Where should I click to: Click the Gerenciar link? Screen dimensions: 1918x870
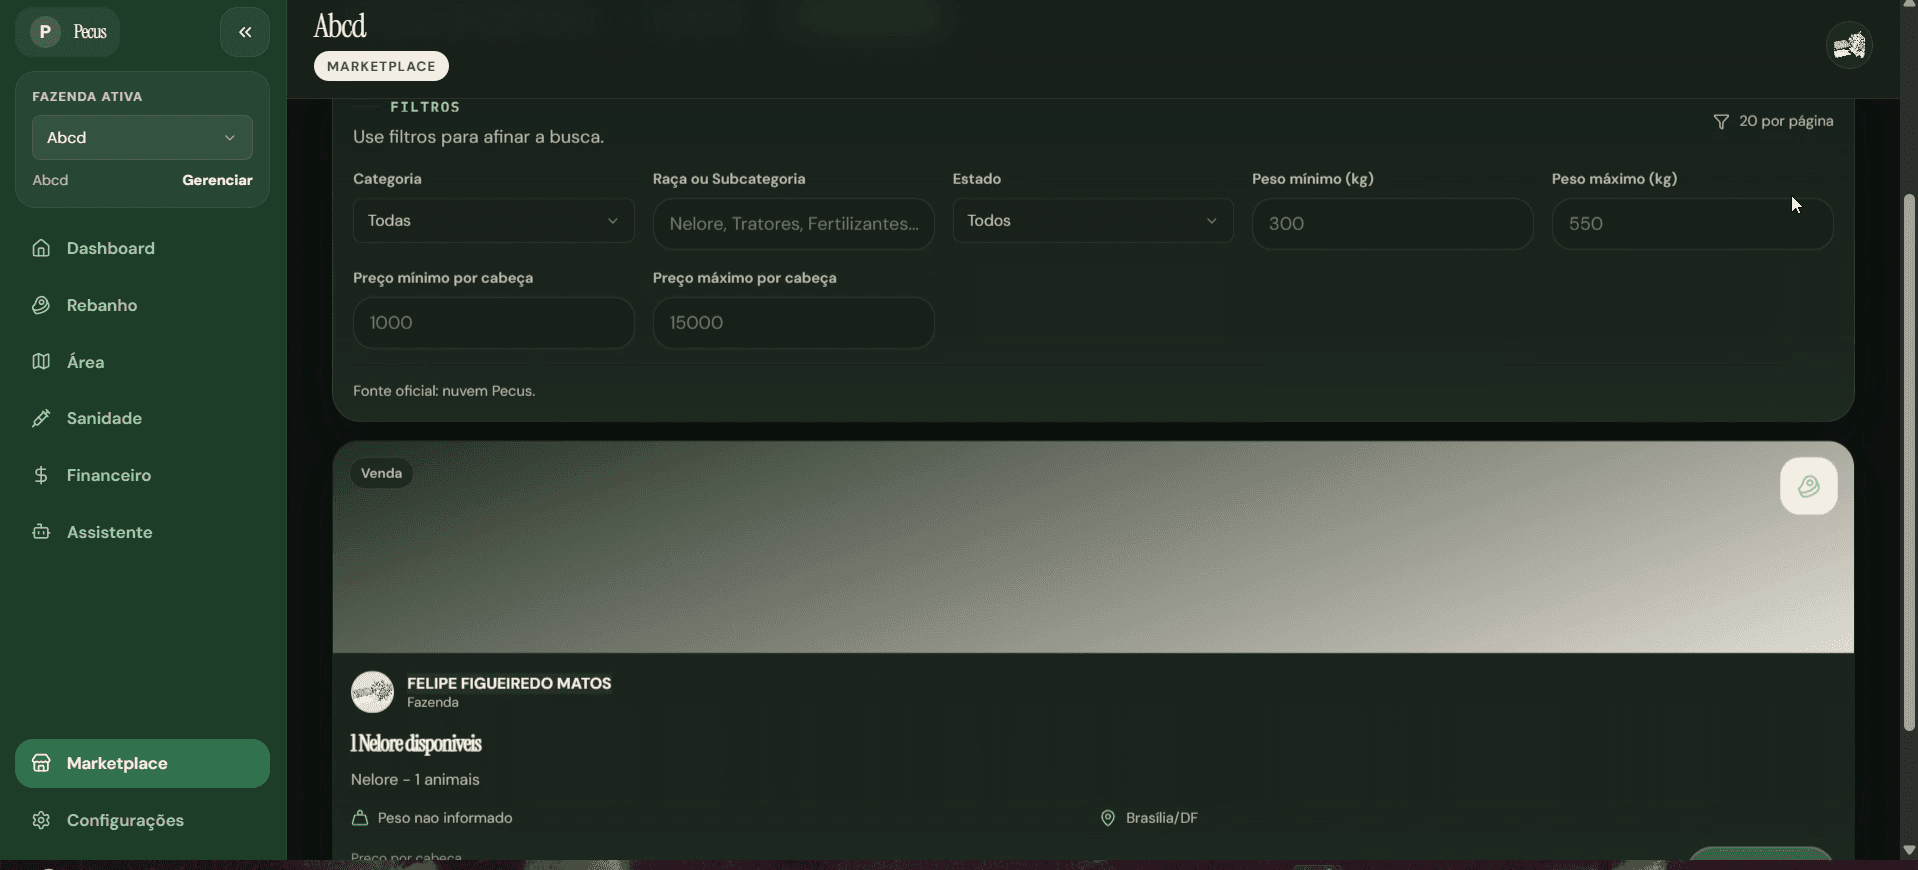(217, 180)
